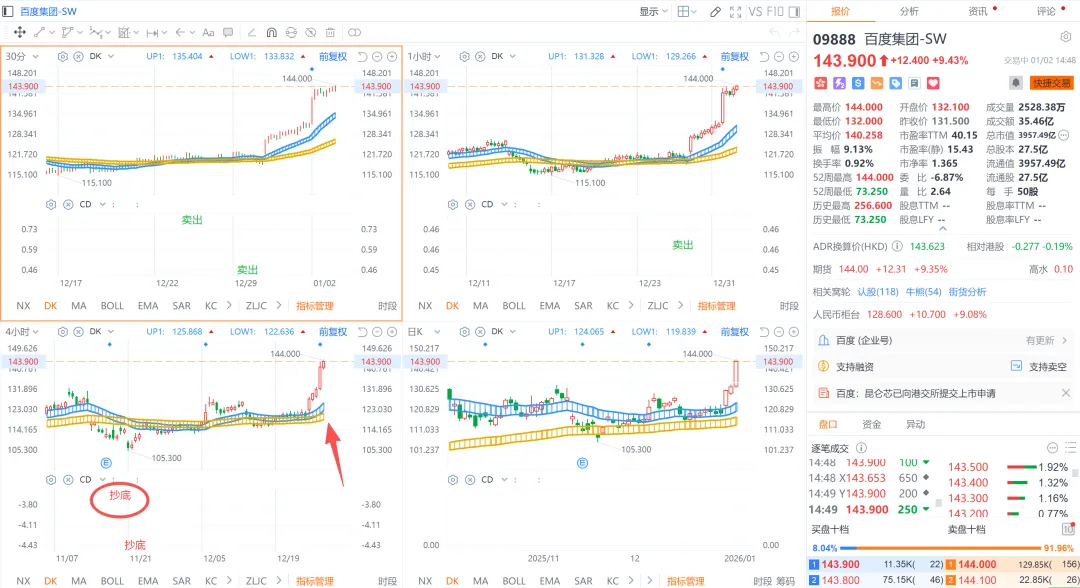Image resolution: width=1080 pixels, height=588 pixels.
Task: Open 牛熊(54) link
Action: pos(923,292)
